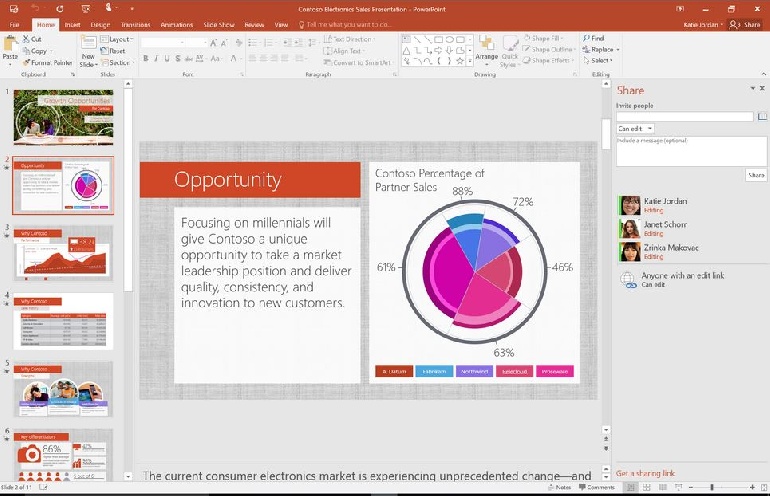770x496 pixels.
Task: Toggle the bullets list button
Action: tap(253, 43)
